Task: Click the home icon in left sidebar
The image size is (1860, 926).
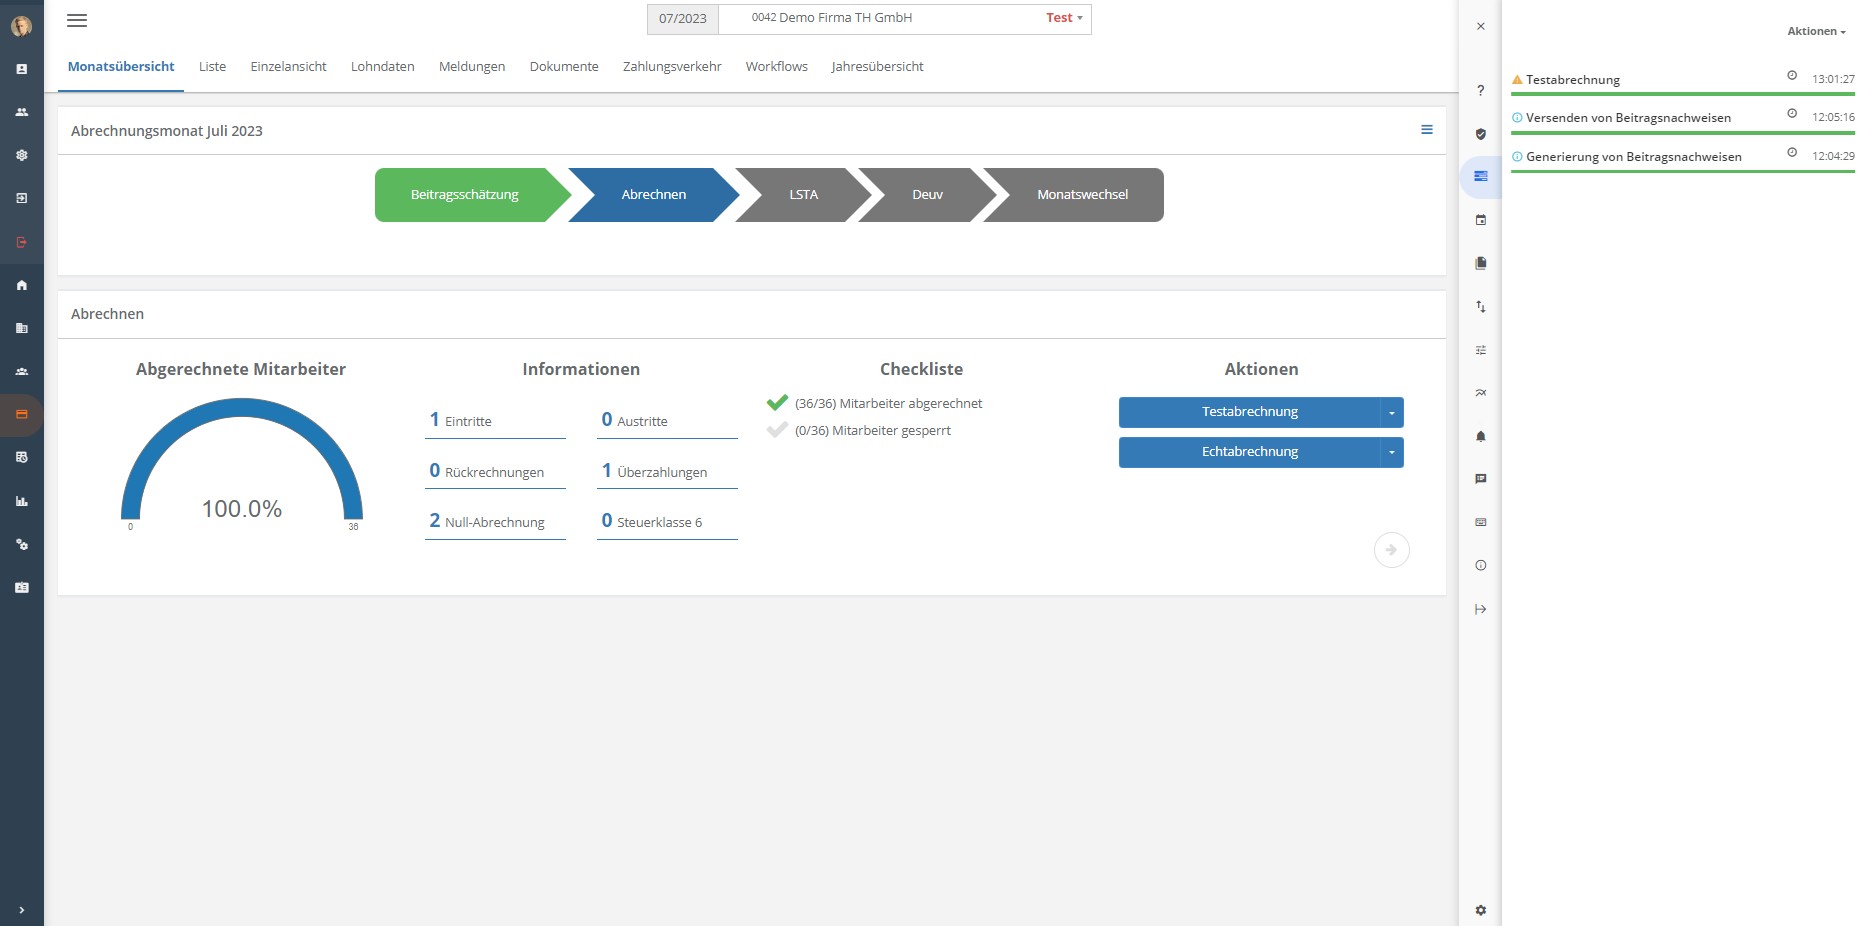Action: (x=22, y=285)
